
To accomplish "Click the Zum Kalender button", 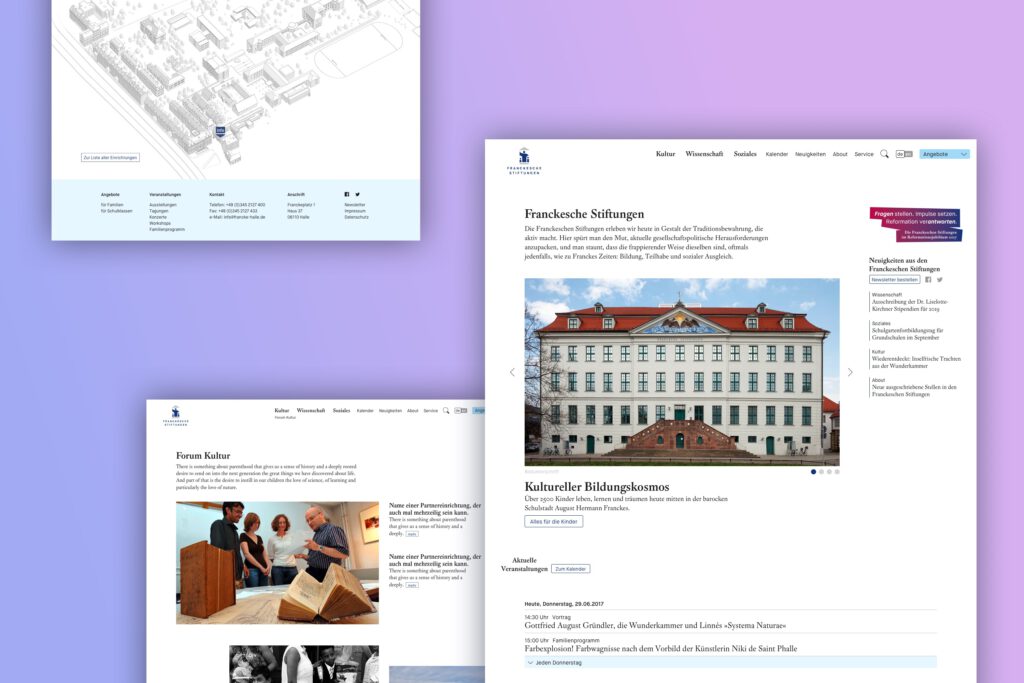I will point(571,568).
